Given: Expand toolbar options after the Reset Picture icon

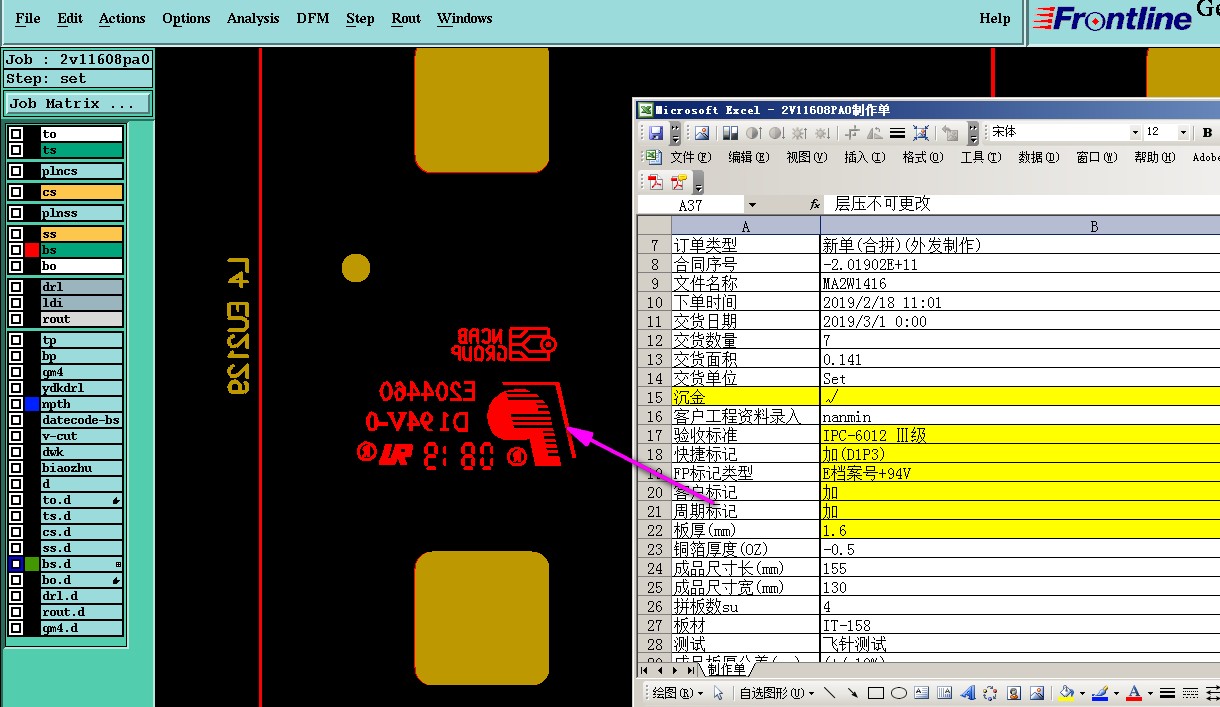Looking at the screenshot, I should point(973,133).
